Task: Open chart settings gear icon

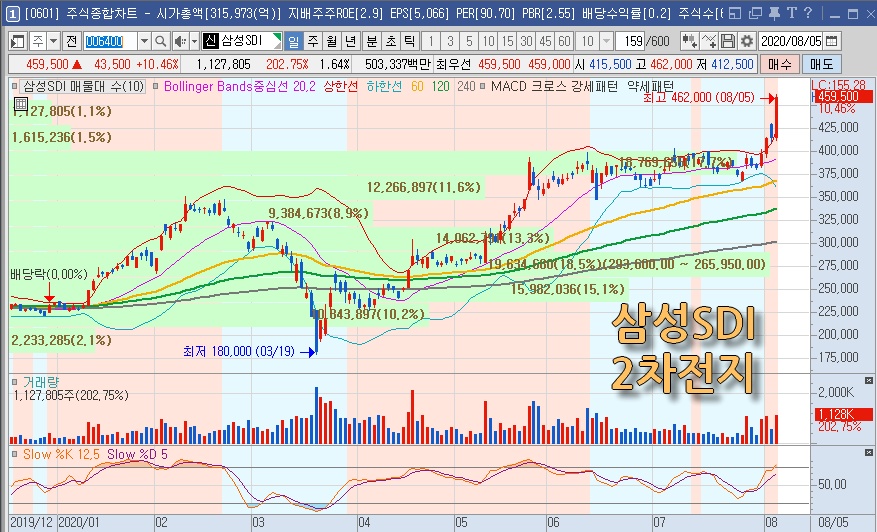Action: 747,41
